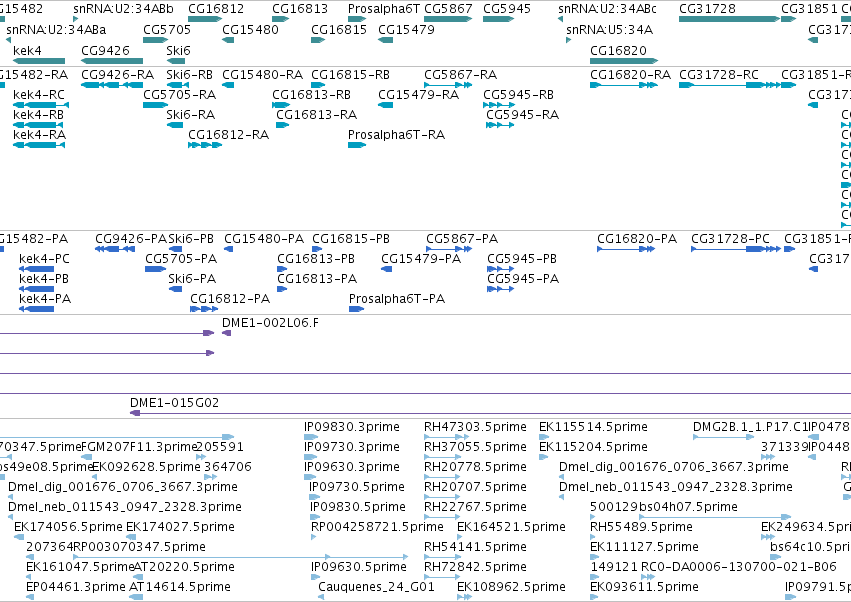Select the CG16813 gene feature

(281, 19)
